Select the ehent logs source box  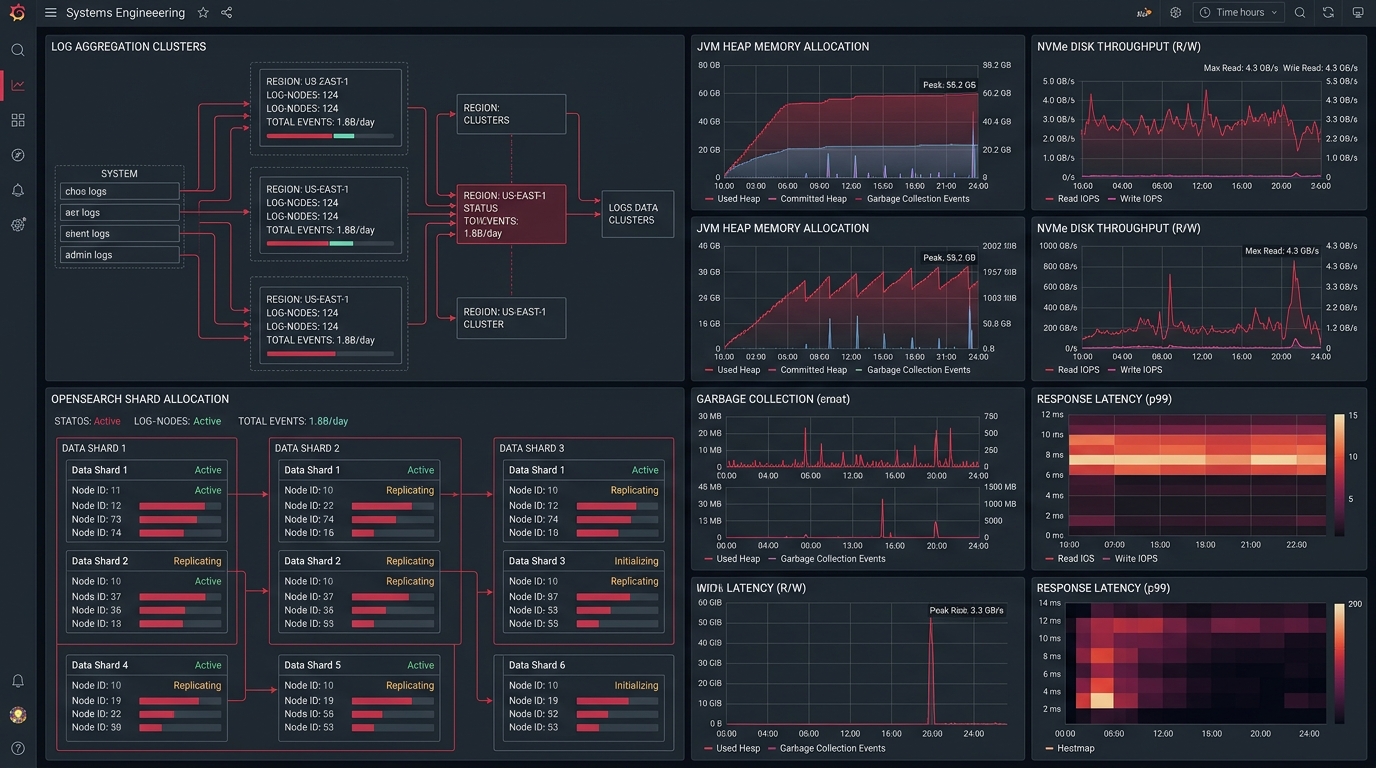[120, 234]
